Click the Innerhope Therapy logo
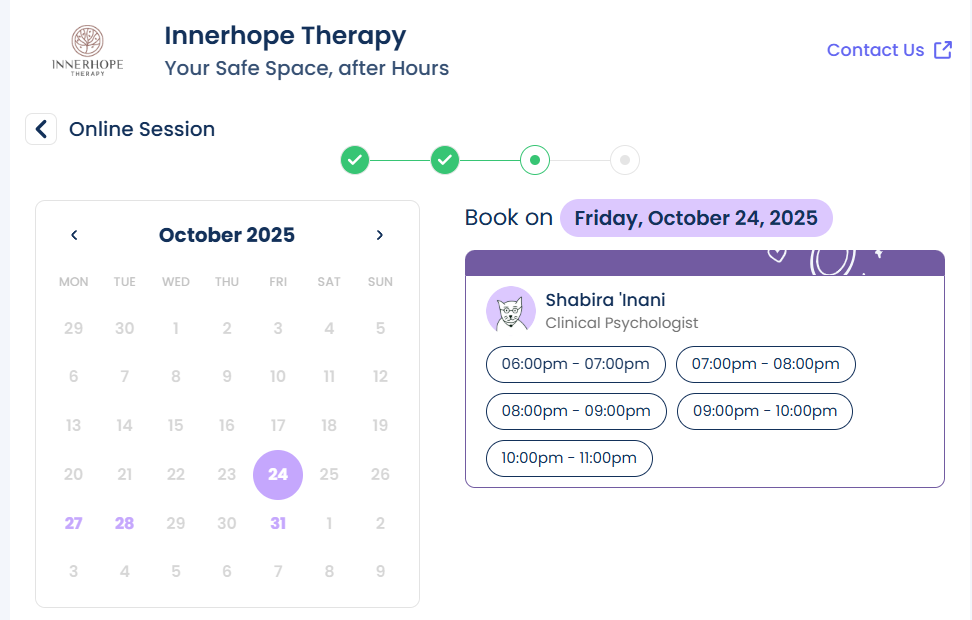 [87, 51]
